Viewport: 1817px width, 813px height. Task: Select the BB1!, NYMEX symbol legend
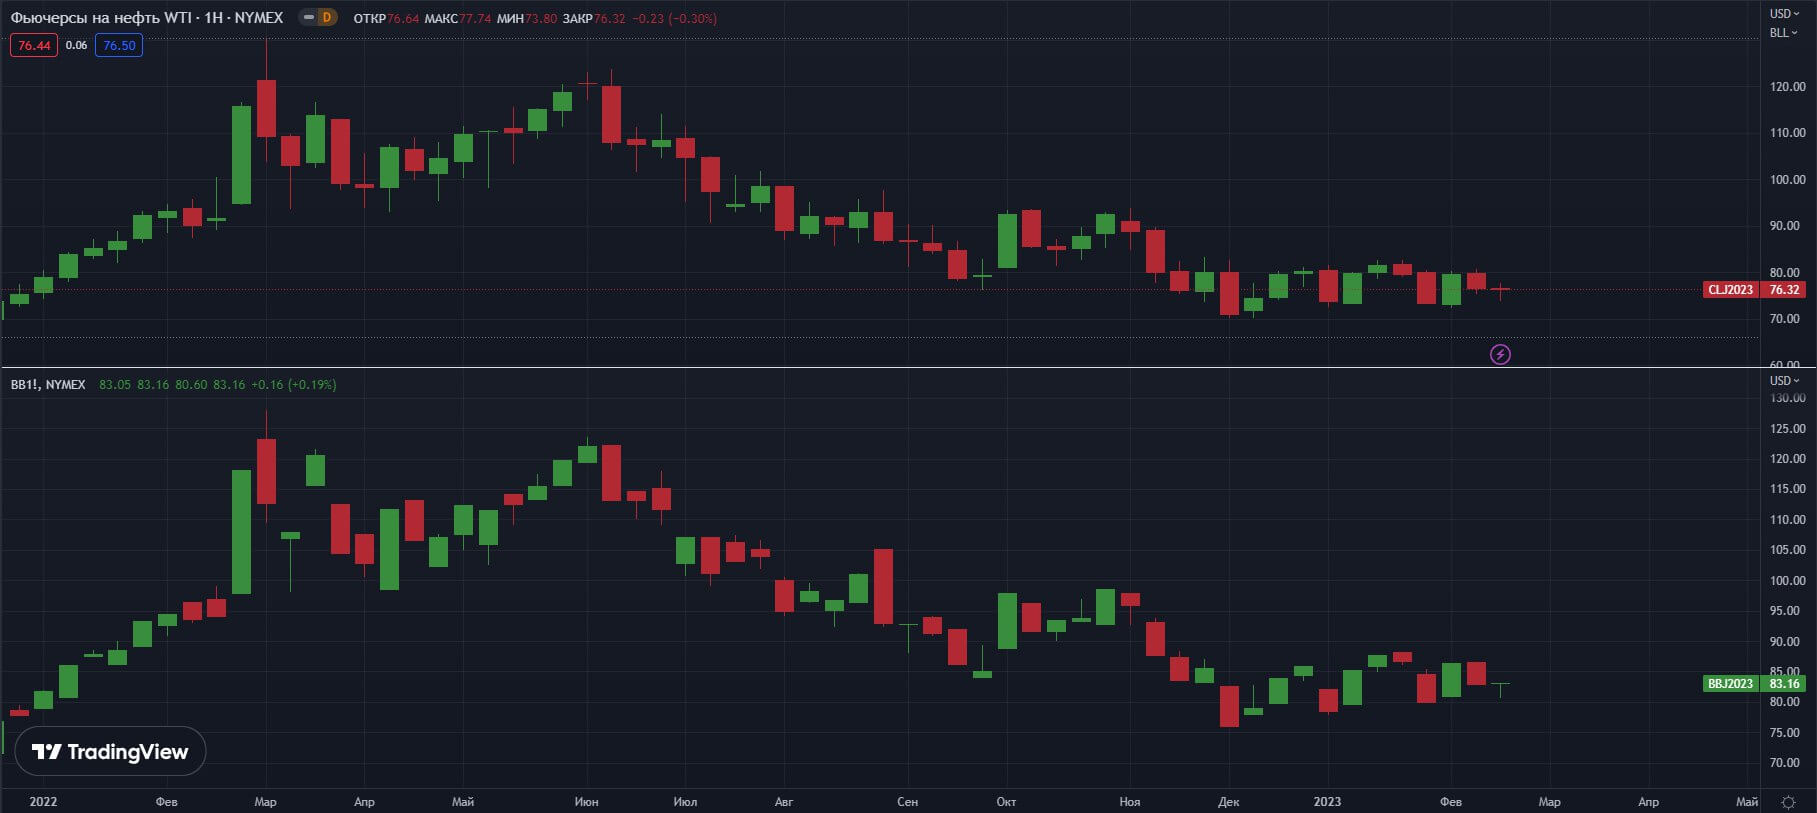tap(48, 385)
